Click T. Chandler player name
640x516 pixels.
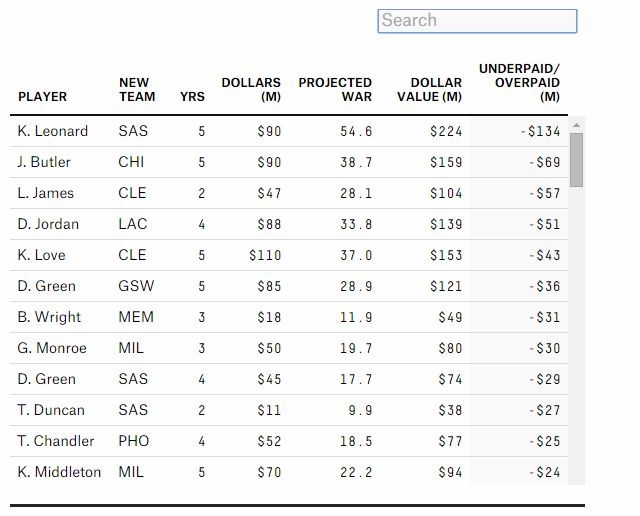[x=56, y=441]
